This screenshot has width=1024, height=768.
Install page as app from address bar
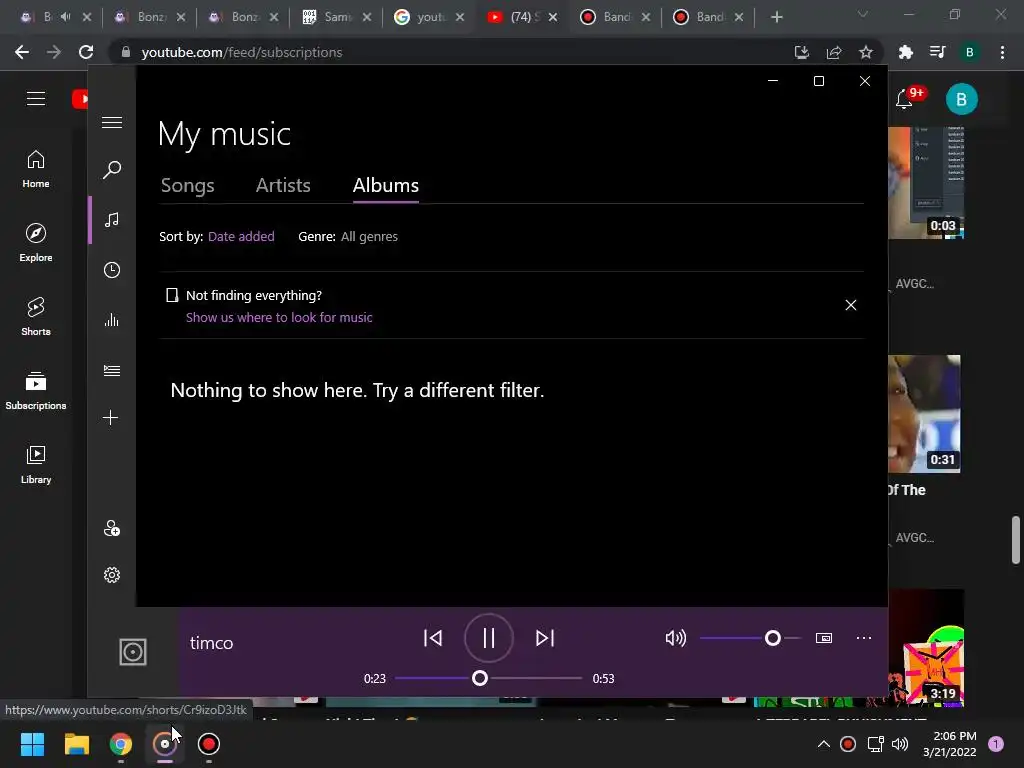[x=801, y=52]
